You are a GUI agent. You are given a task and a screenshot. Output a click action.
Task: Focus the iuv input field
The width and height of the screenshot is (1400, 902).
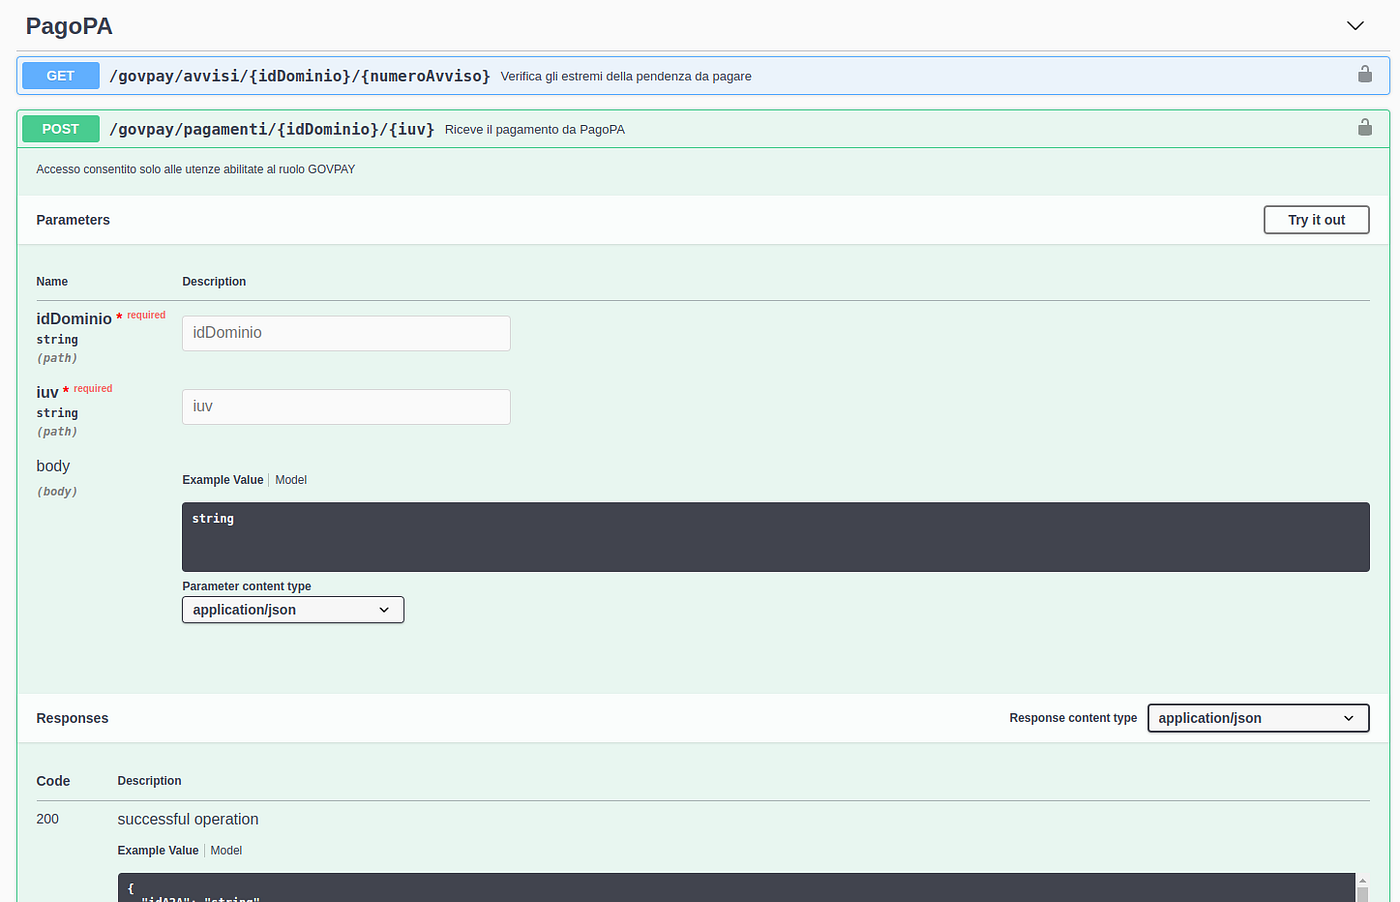pos(346,407)
